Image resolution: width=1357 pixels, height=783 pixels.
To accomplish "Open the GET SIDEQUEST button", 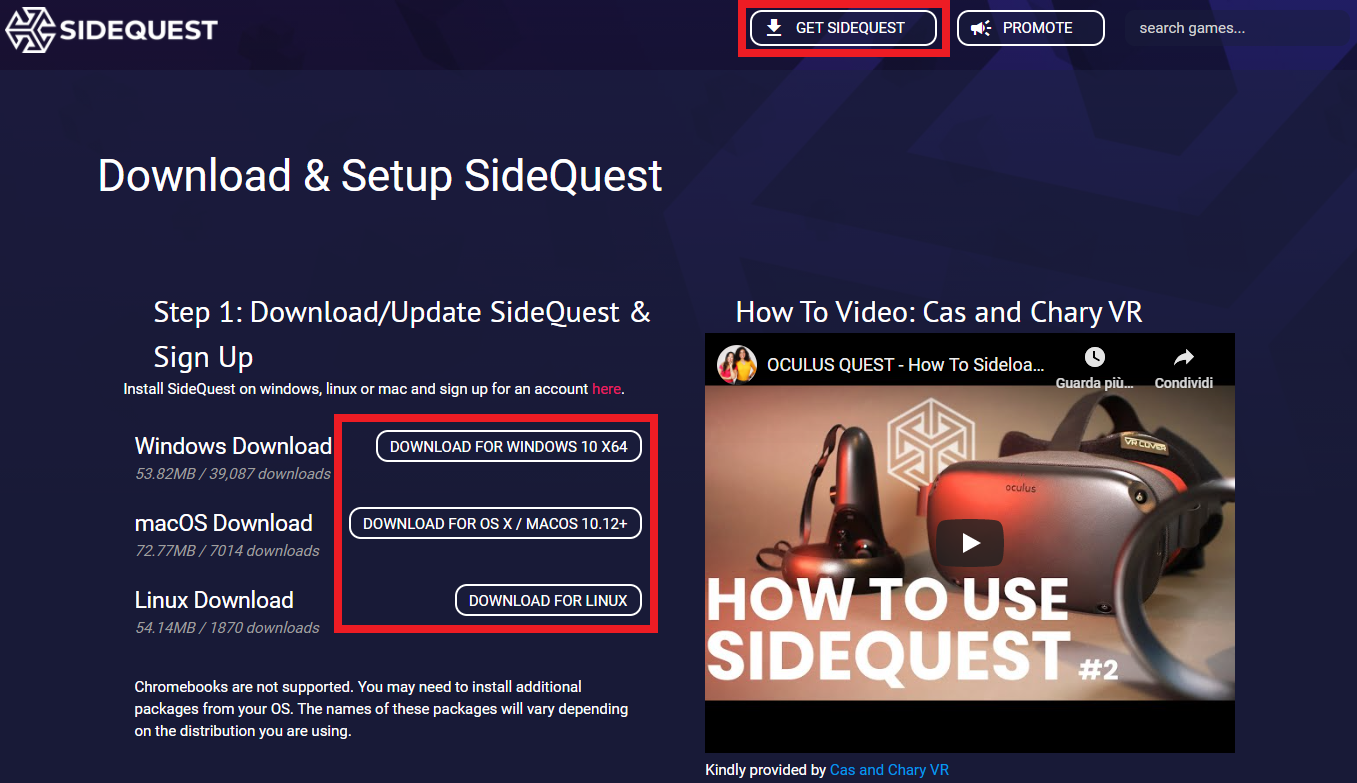I will [843, 28].
